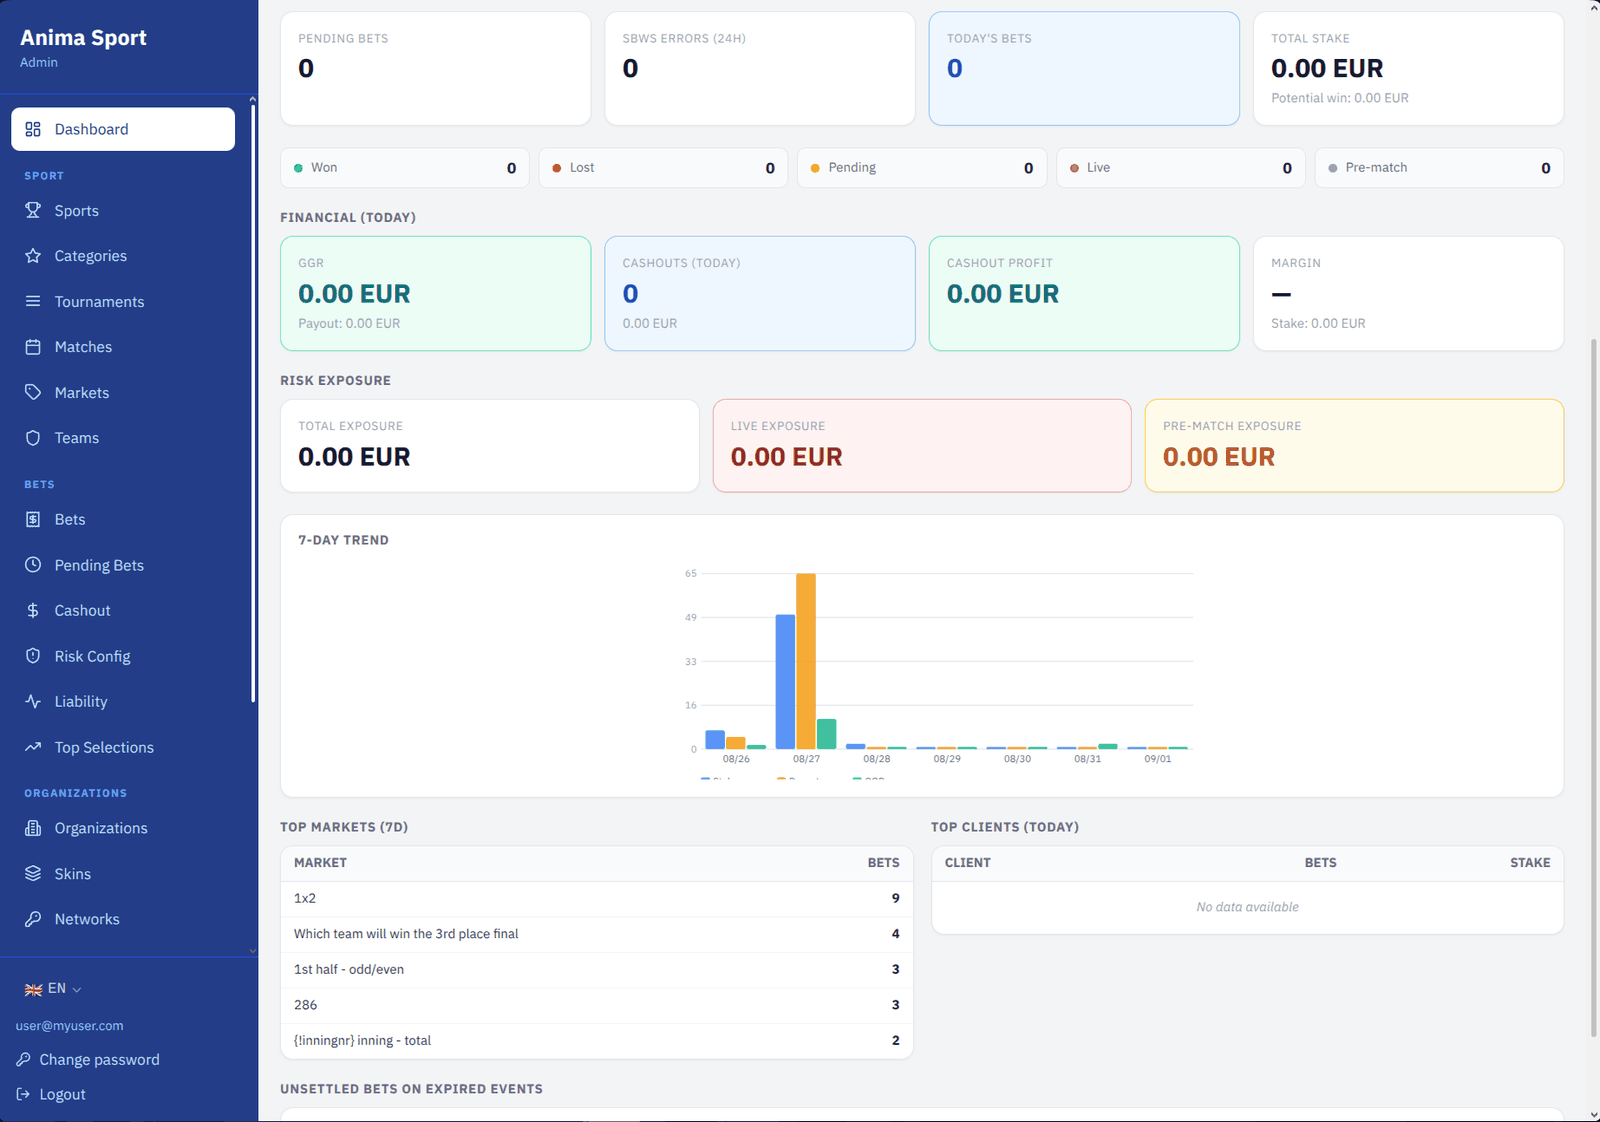Screen dimensions: 1600x1122
Task: Open the Cashout section
Action: (123, 610)
